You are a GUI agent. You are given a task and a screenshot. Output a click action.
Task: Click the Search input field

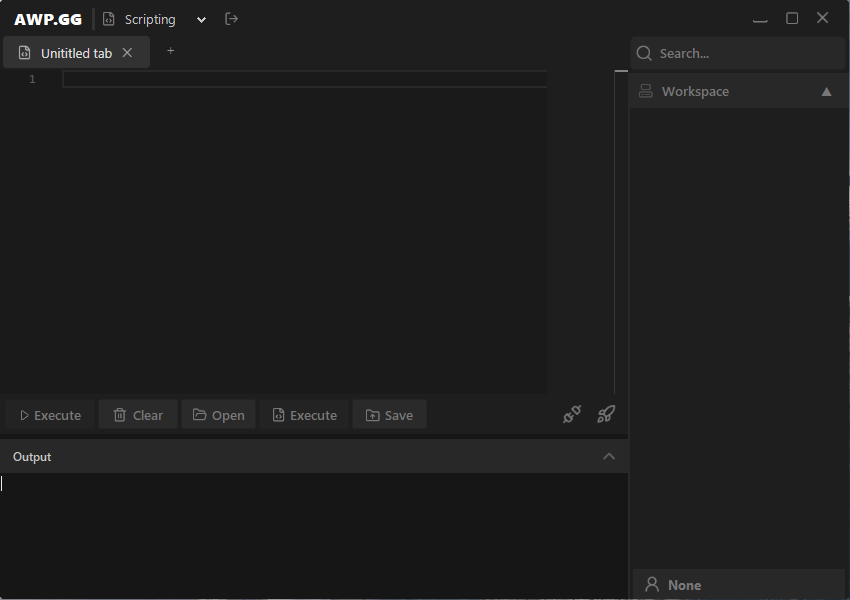point(745,53)
